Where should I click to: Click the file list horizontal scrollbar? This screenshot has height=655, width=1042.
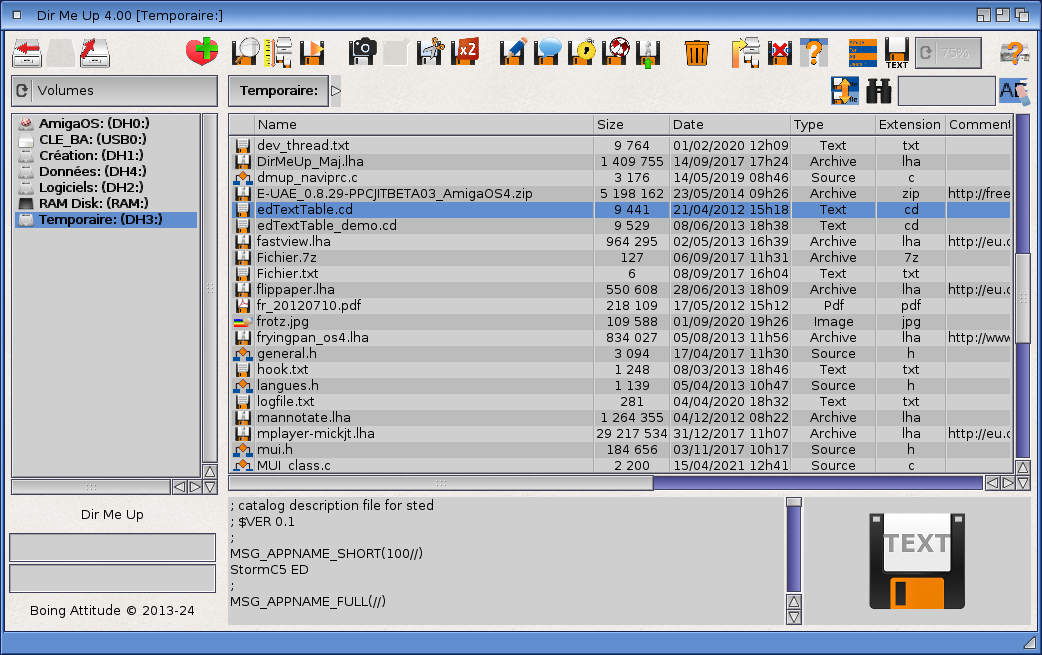pyautogui.click(x=817, y=483)
